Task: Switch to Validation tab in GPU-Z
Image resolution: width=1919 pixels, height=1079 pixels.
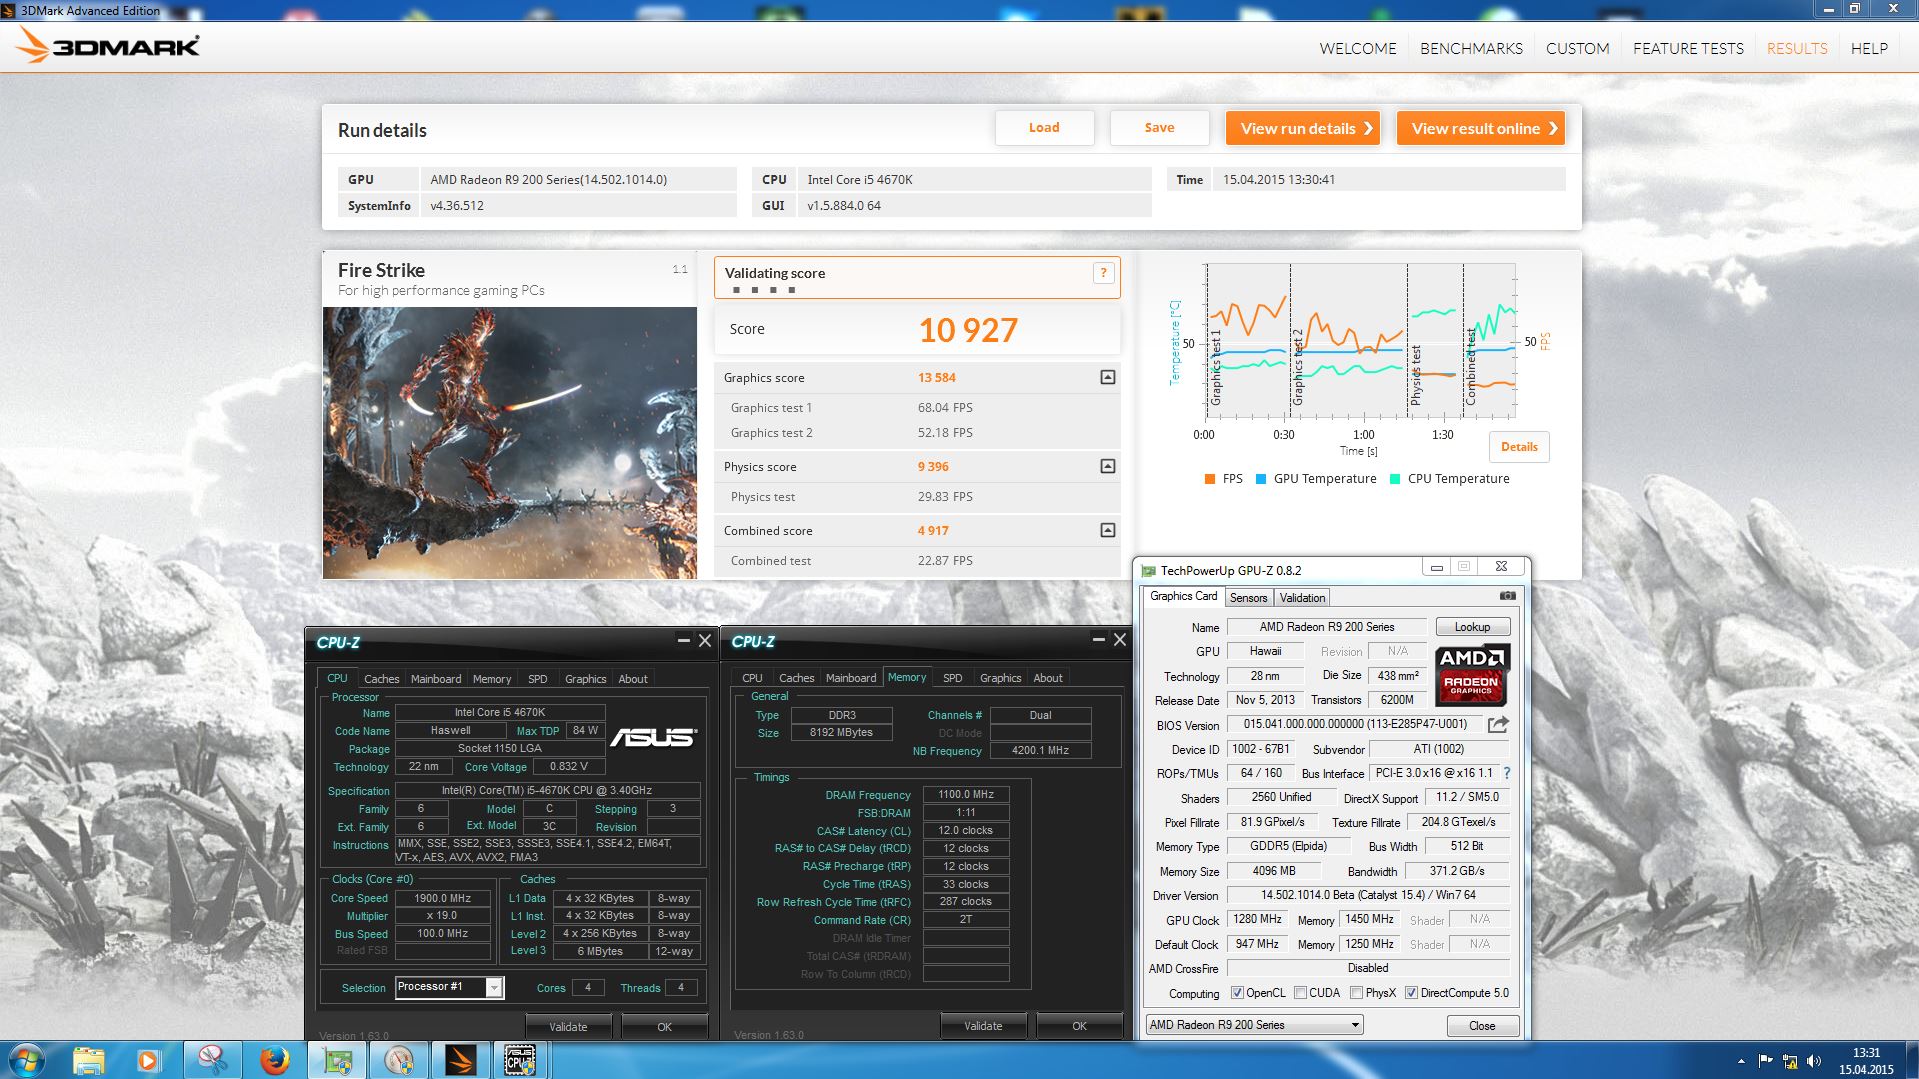Action: click(1302, 598)
